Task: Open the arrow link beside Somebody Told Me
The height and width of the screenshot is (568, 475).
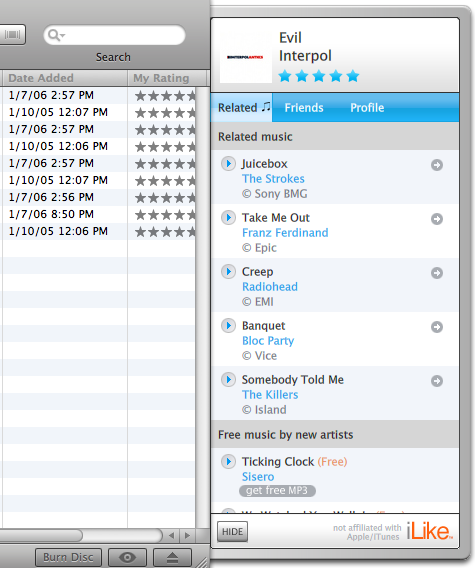Action: point(437,381)
